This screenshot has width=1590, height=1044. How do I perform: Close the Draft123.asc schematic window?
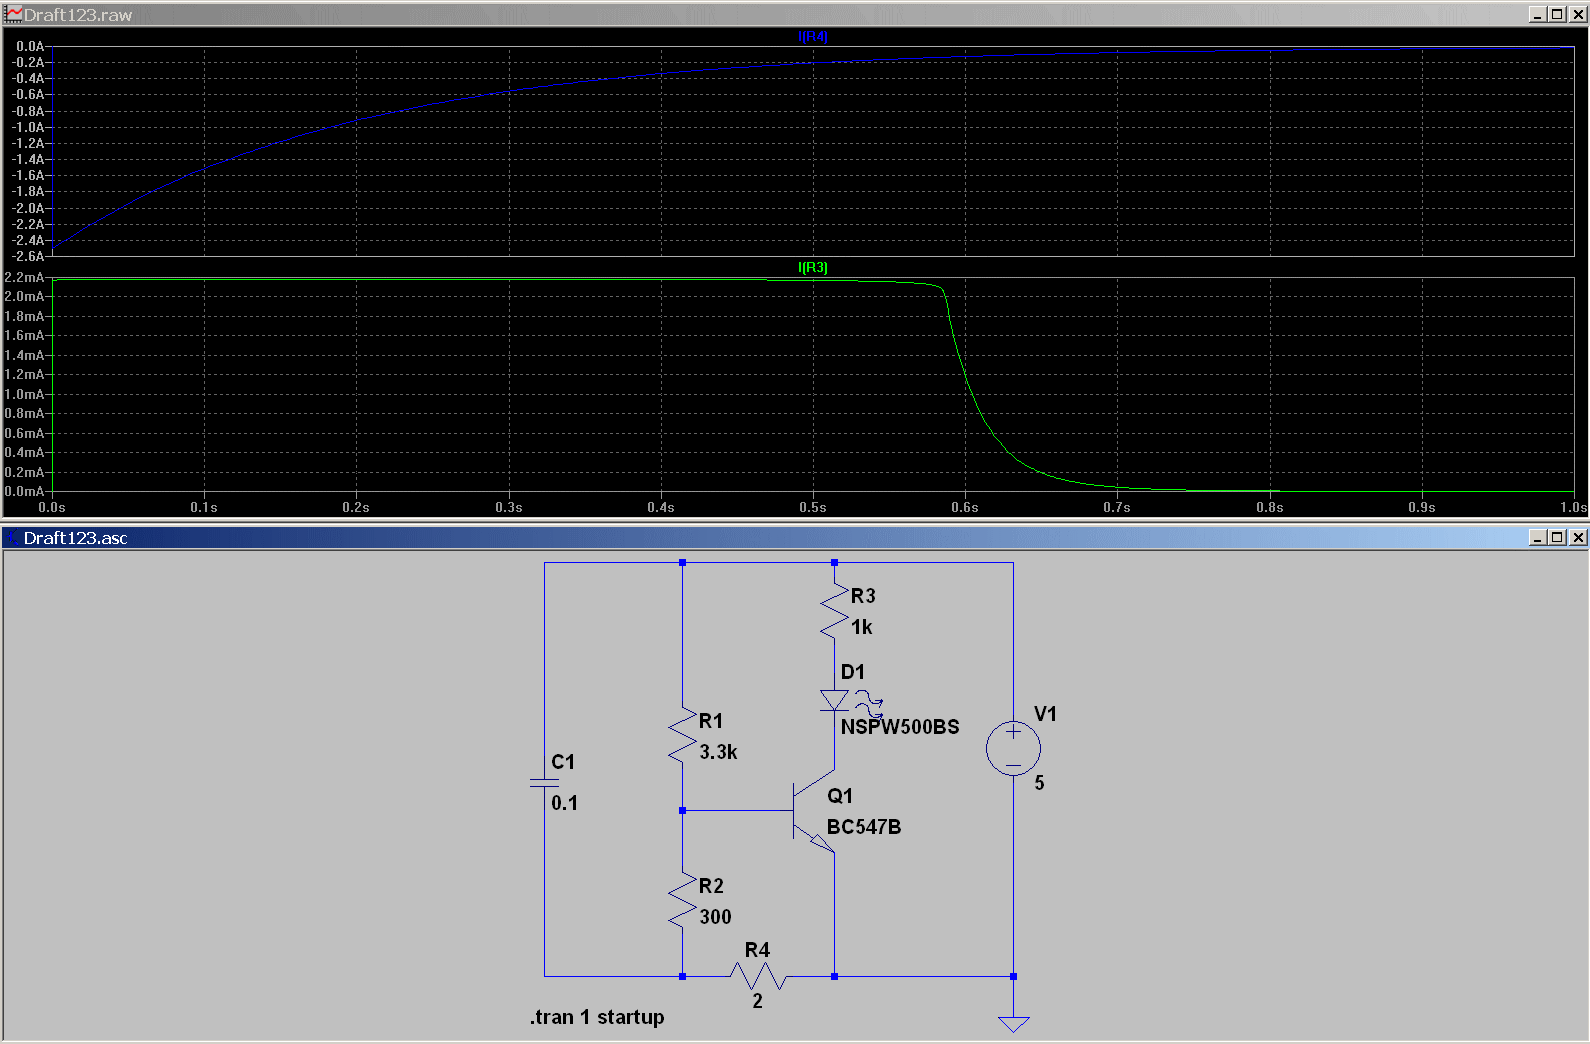[1578, 537]
